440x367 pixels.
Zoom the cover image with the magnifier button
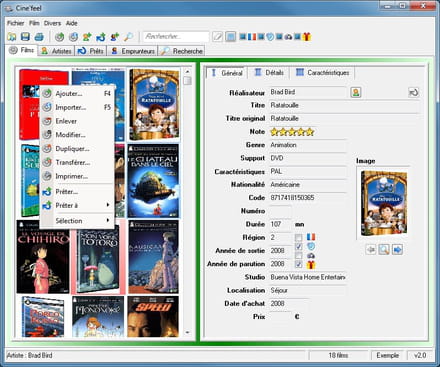coord(384,249)
